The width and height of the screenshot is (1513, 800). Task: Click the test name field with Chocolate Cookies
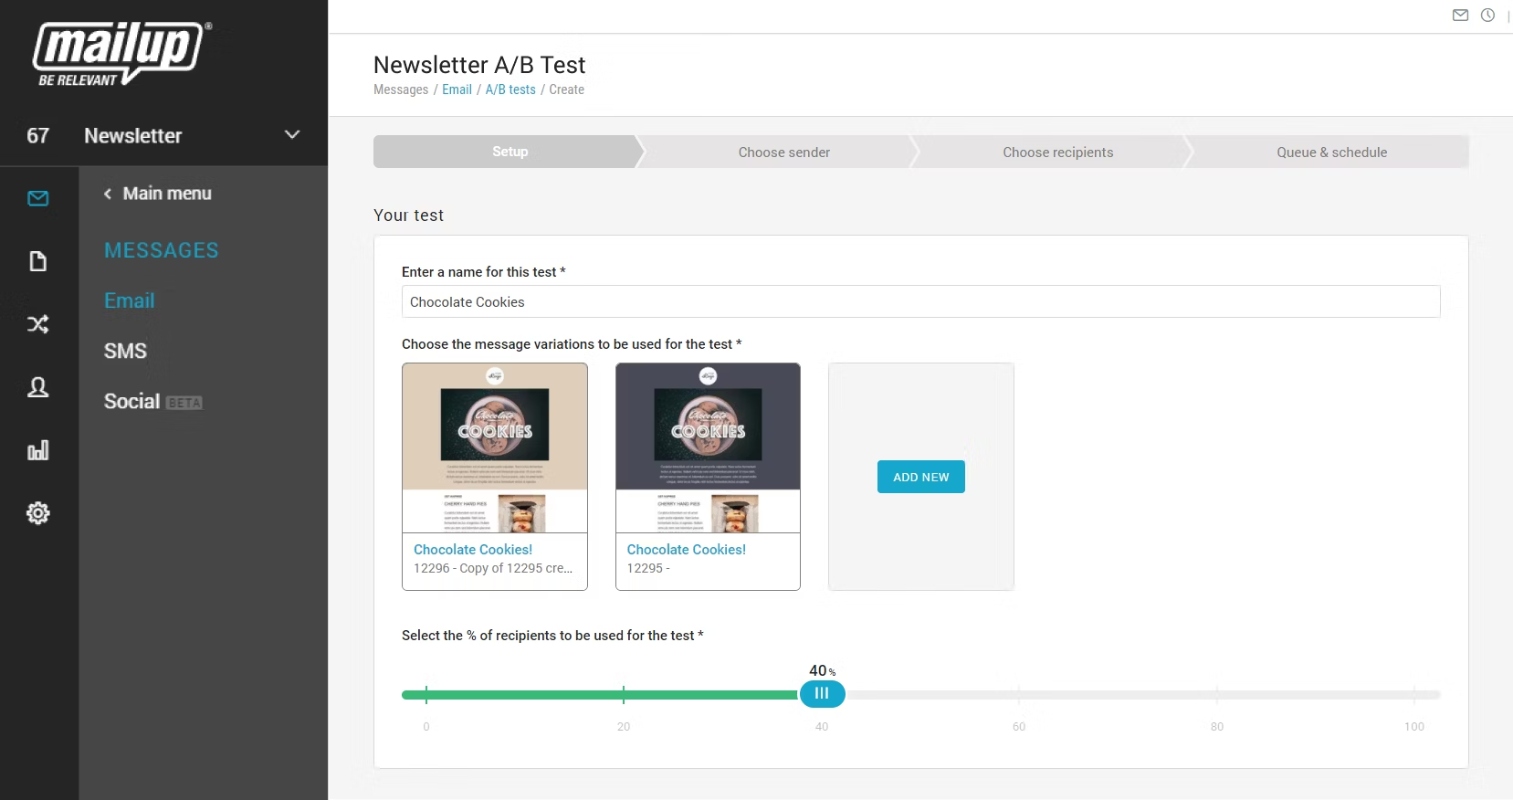pyautogui.click(x=921, y=302)
